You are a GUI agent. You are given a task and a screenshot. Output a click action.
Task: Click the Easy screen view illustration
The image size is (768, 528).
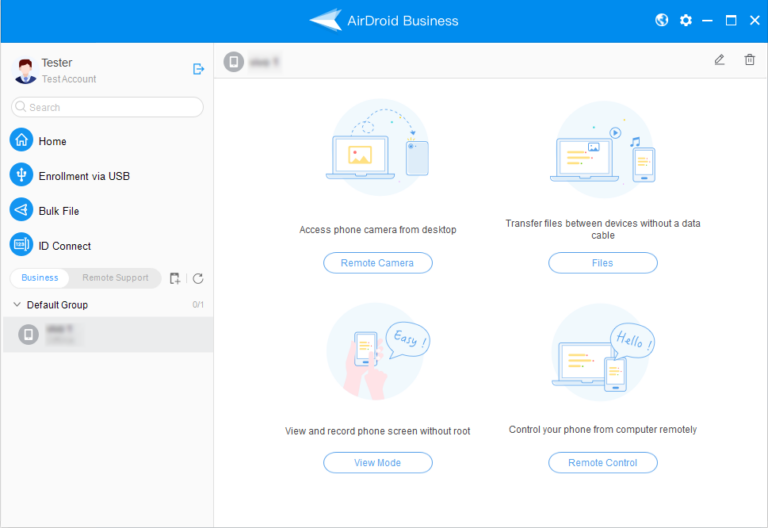pos(378,351)
